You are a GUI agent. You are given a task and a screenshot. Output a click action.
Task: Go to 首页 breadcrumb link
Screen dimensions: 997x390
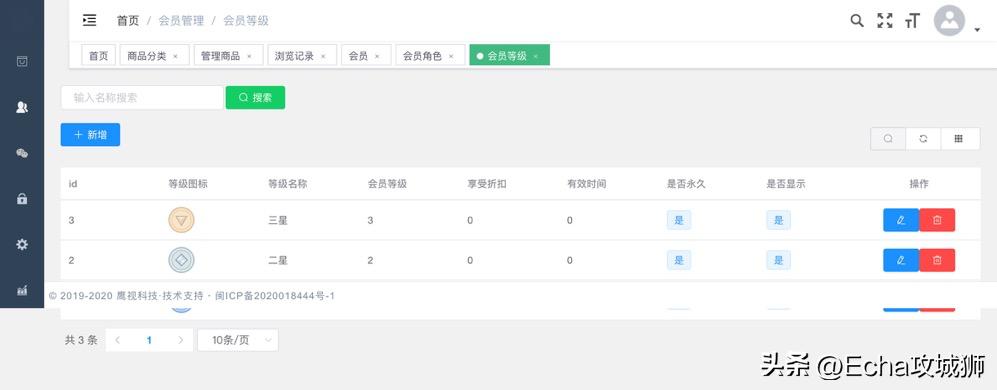pos(127,20)
